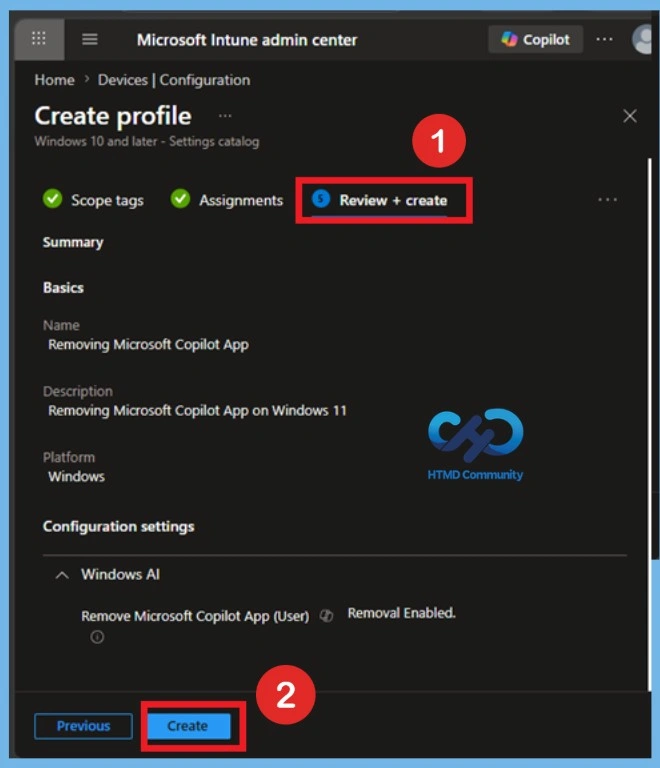Viewport: 660px width, 768px height.
Task: Click the profile name 'Removing Microsoft Copilot App'
Action: [148, 344]
